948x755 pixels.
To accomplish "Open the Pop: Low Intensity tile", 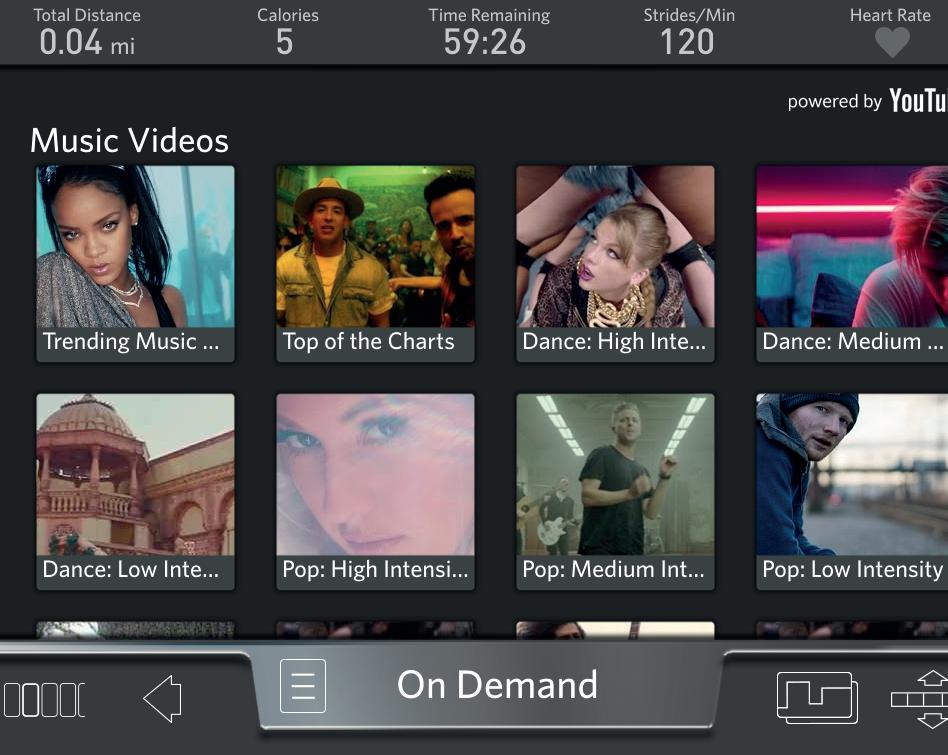I will [852, 491].
